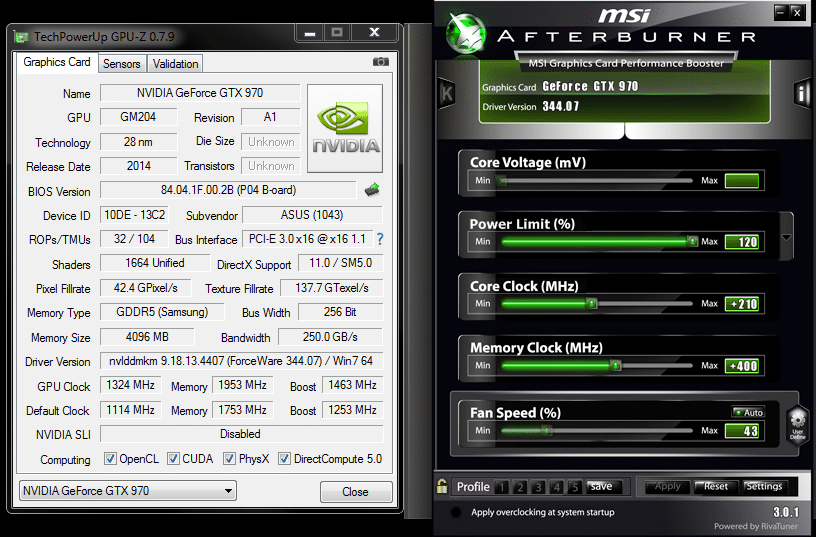Click the Memory Clock slider handle
The height and width of the screenshot is (537, 816).
point(616,365)
